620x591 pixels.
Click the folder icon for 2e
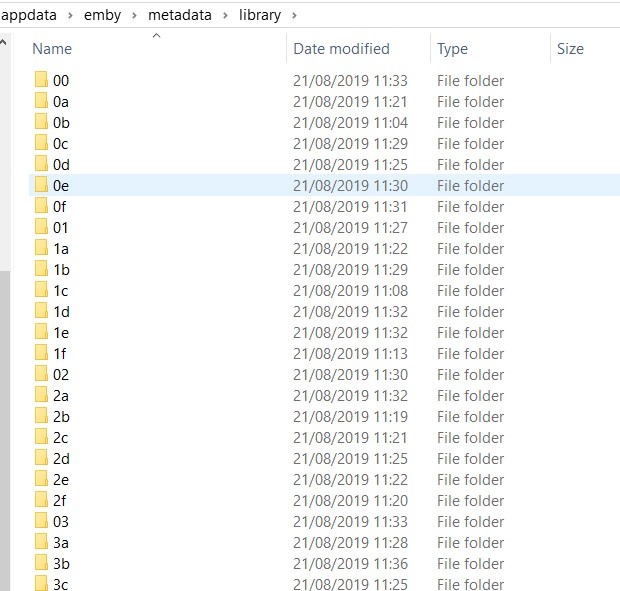tap(41, 478)
